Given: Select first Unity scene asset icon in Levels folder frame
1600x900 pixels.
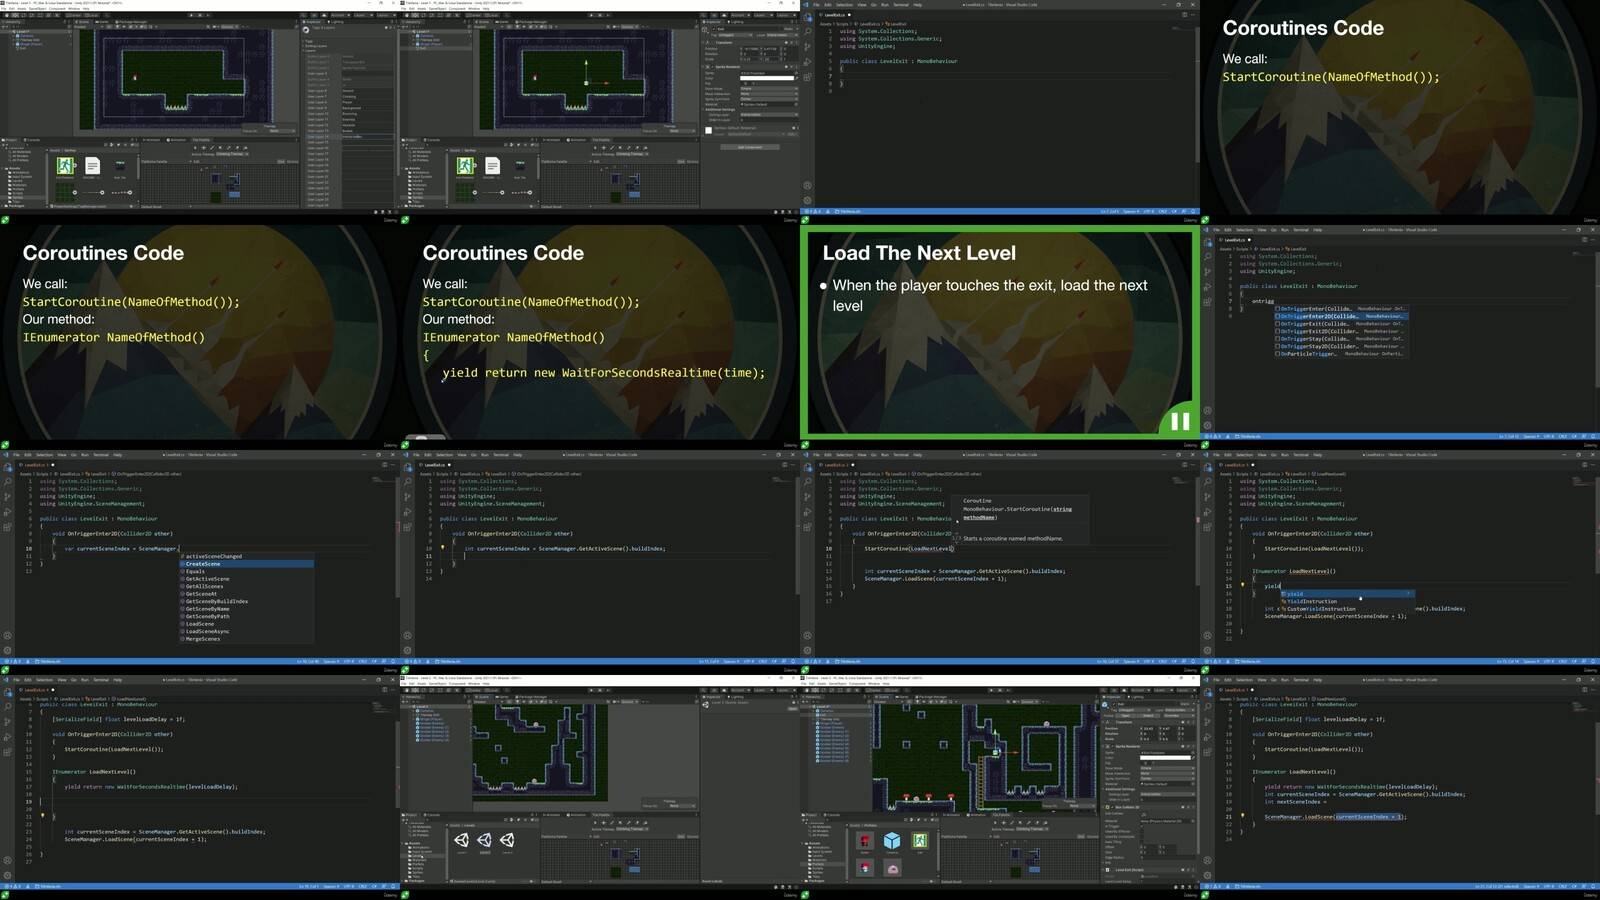Looking at the screenshot, I should point(461,840).
